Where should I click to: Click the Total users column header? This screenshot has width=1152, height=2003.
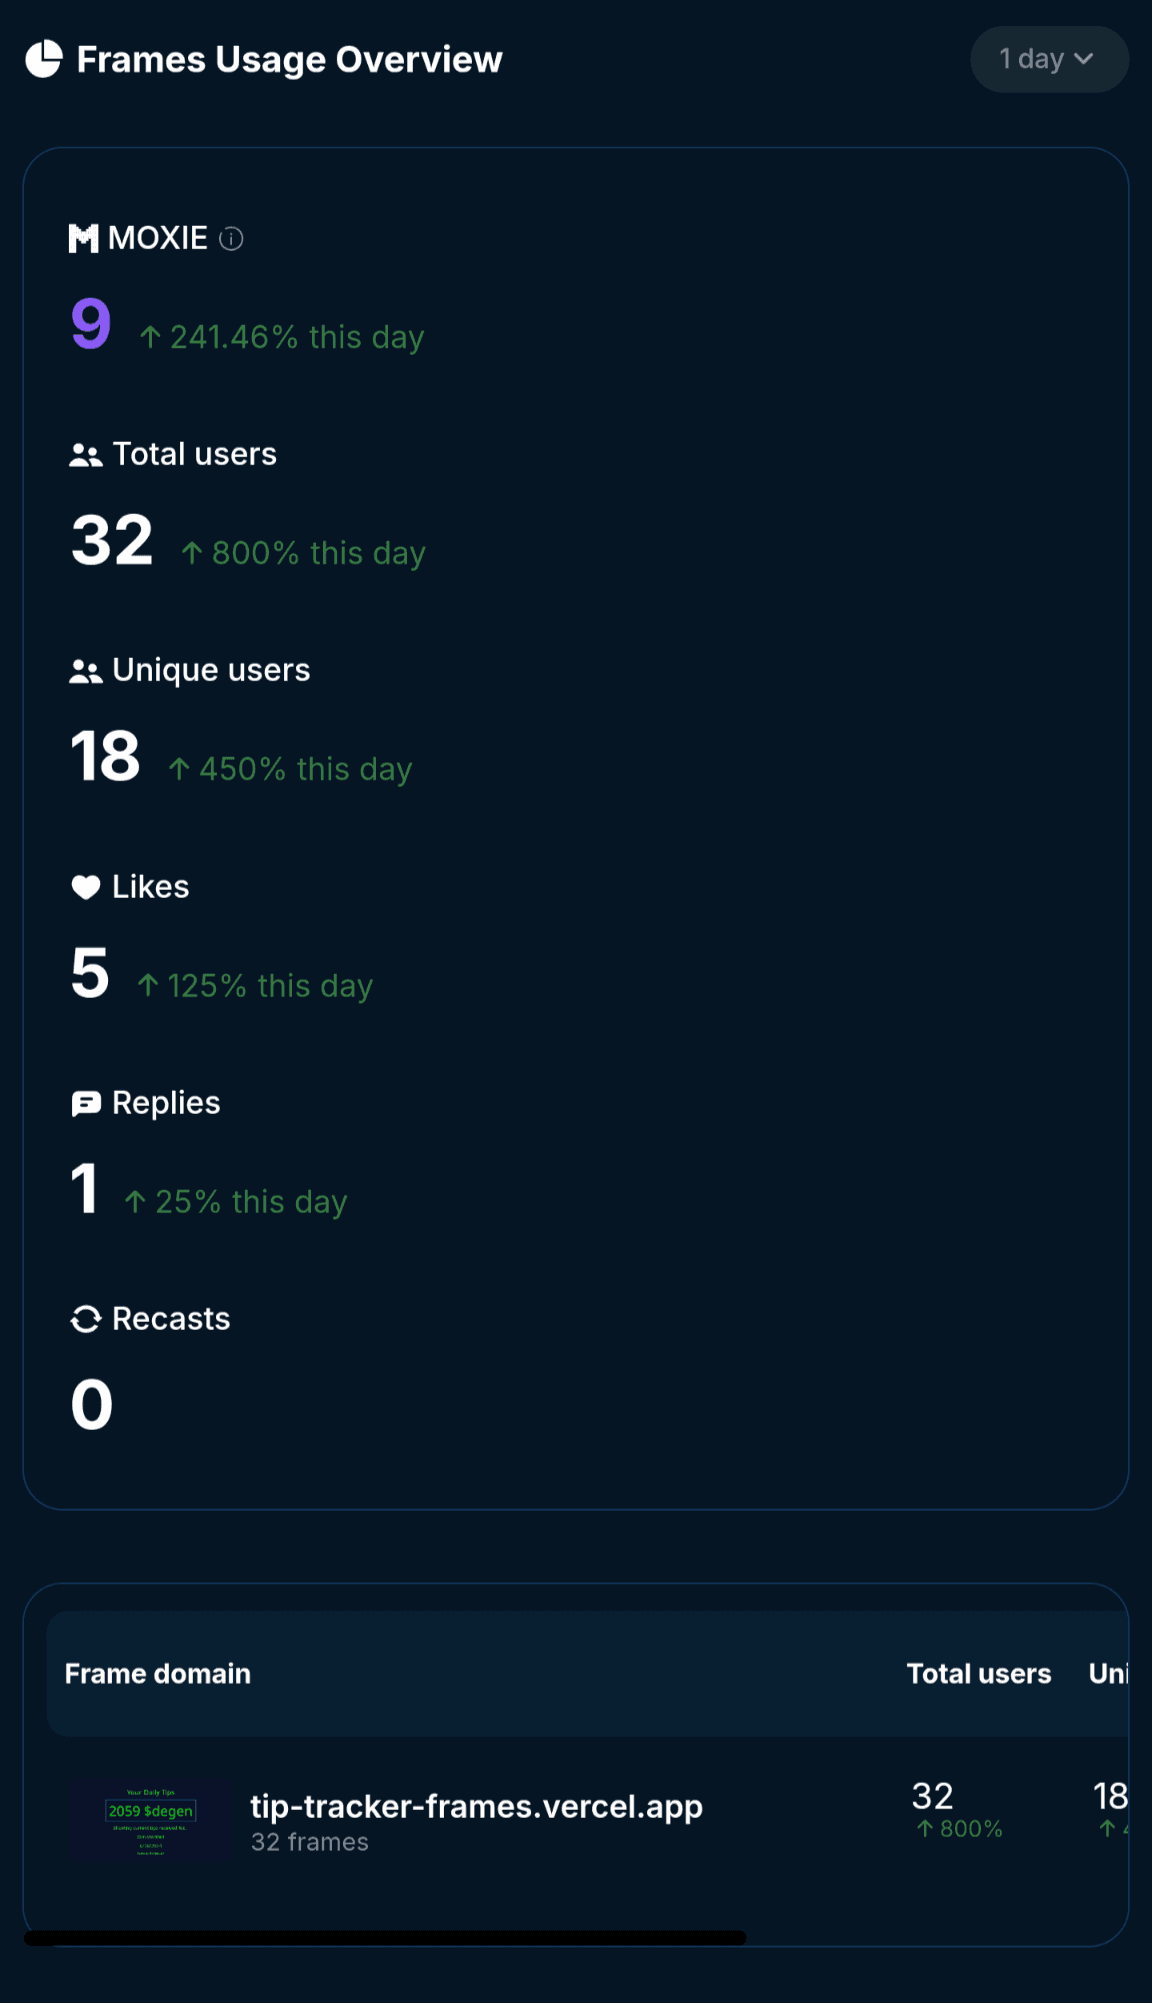978,1674
